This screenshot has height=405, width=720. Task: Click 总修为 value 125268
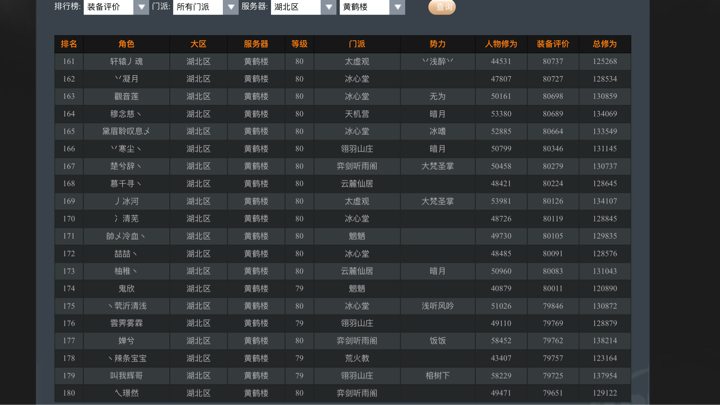(x=605, y=62)
